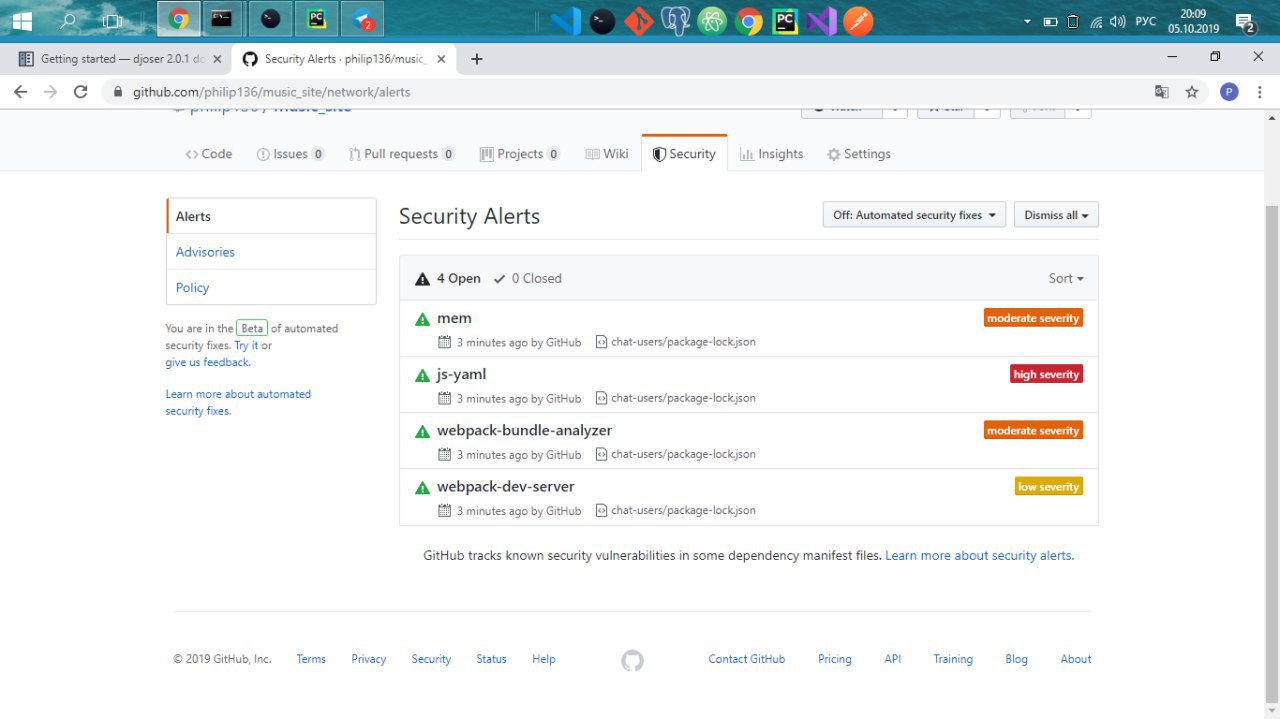
Task: Open the Action Center notifications icon
Action: [x=1246, y=23]
